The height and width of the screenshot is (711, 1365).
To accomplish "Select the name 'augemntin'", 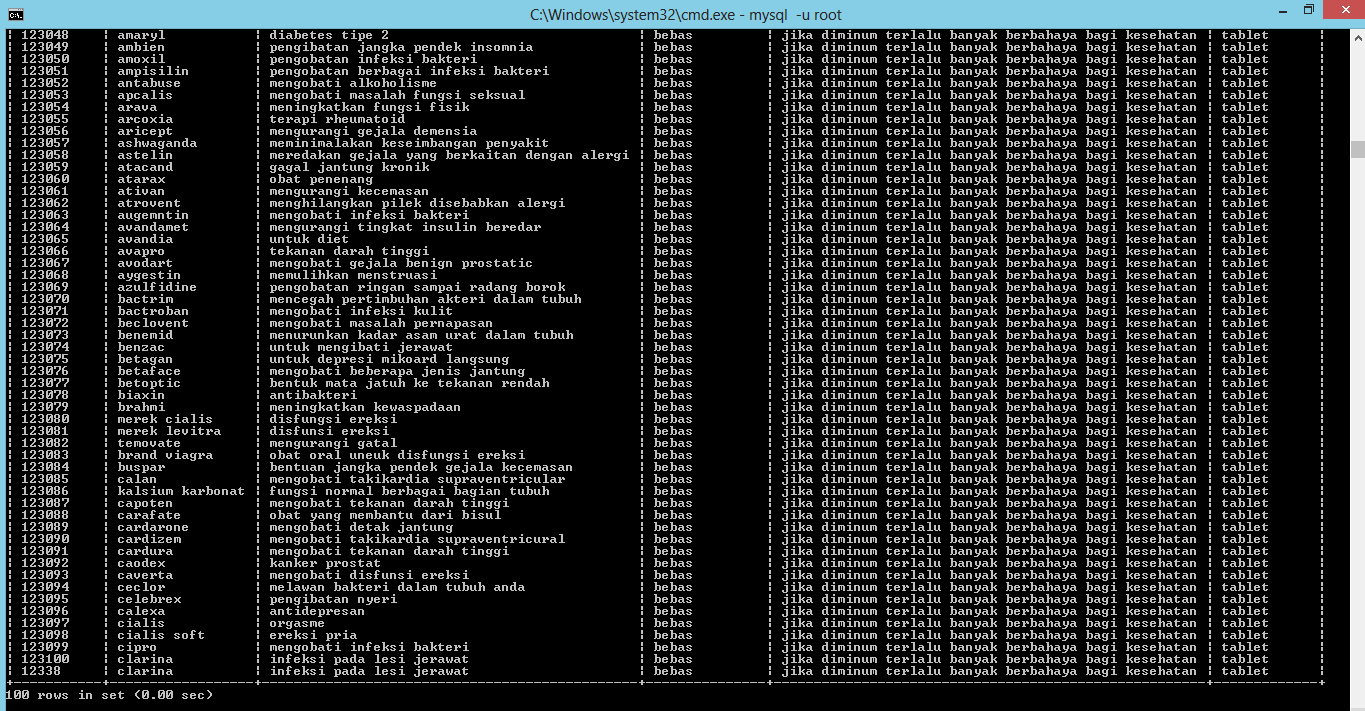I will (x=153, y=215).
